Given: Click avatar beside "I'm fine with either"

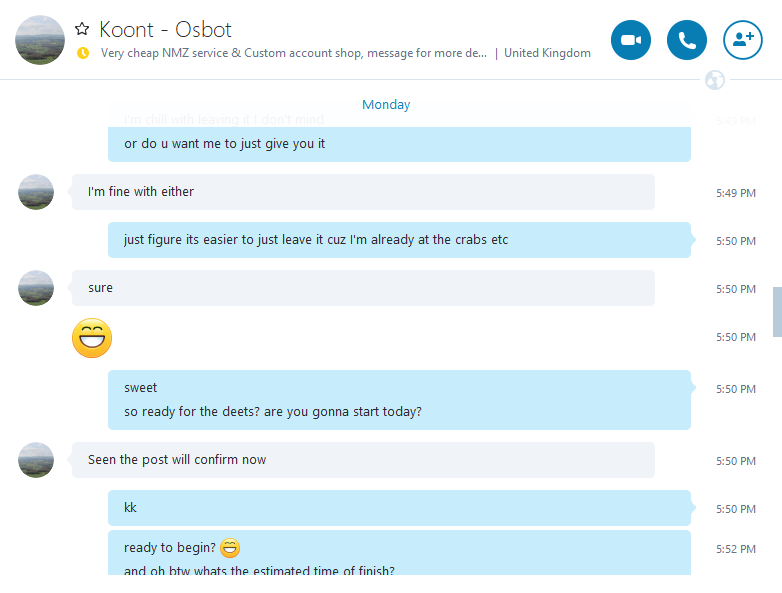Looking at the screenshot, I should click(36, 192).
